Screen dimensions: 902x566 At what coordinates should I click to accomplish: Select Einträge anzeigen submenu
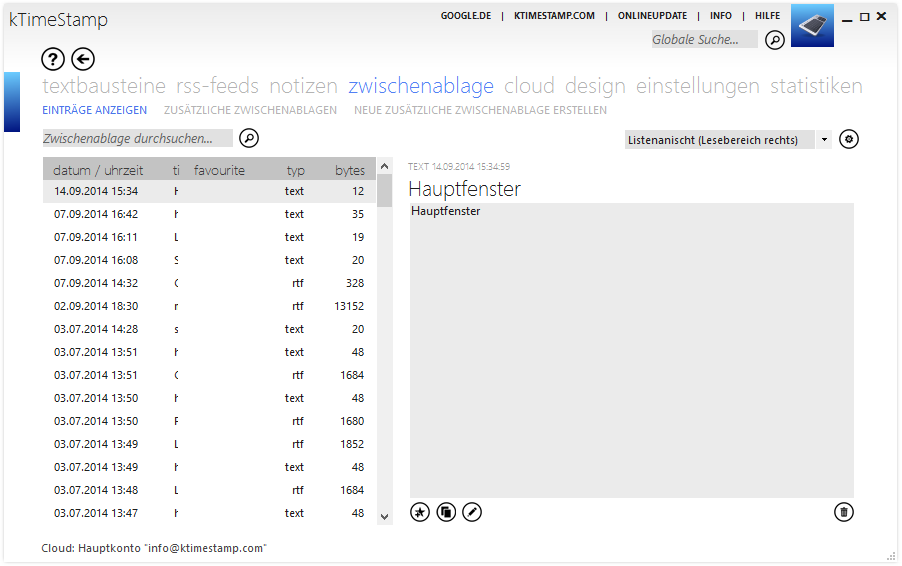click(94, 110)
